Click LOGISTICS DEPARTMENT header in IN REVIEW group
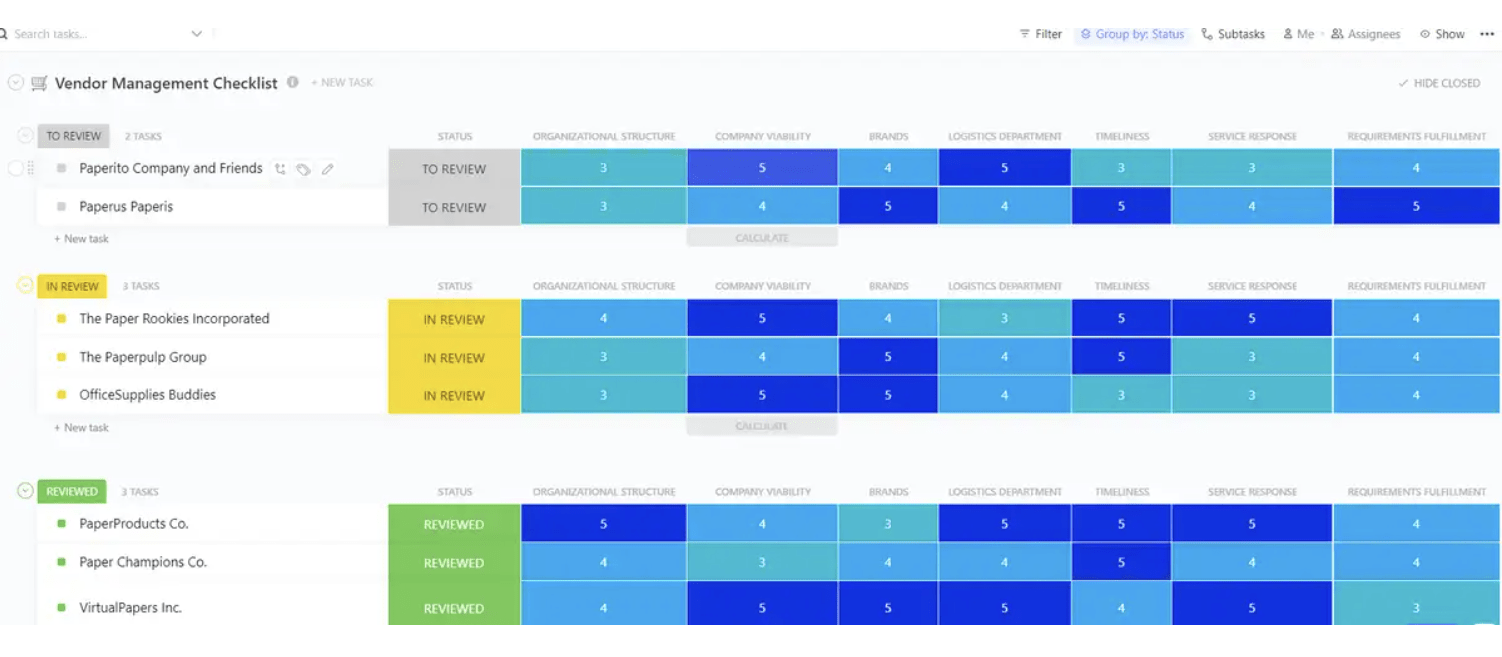Viewport: 1502px width, 657px height. point(1004,286)
